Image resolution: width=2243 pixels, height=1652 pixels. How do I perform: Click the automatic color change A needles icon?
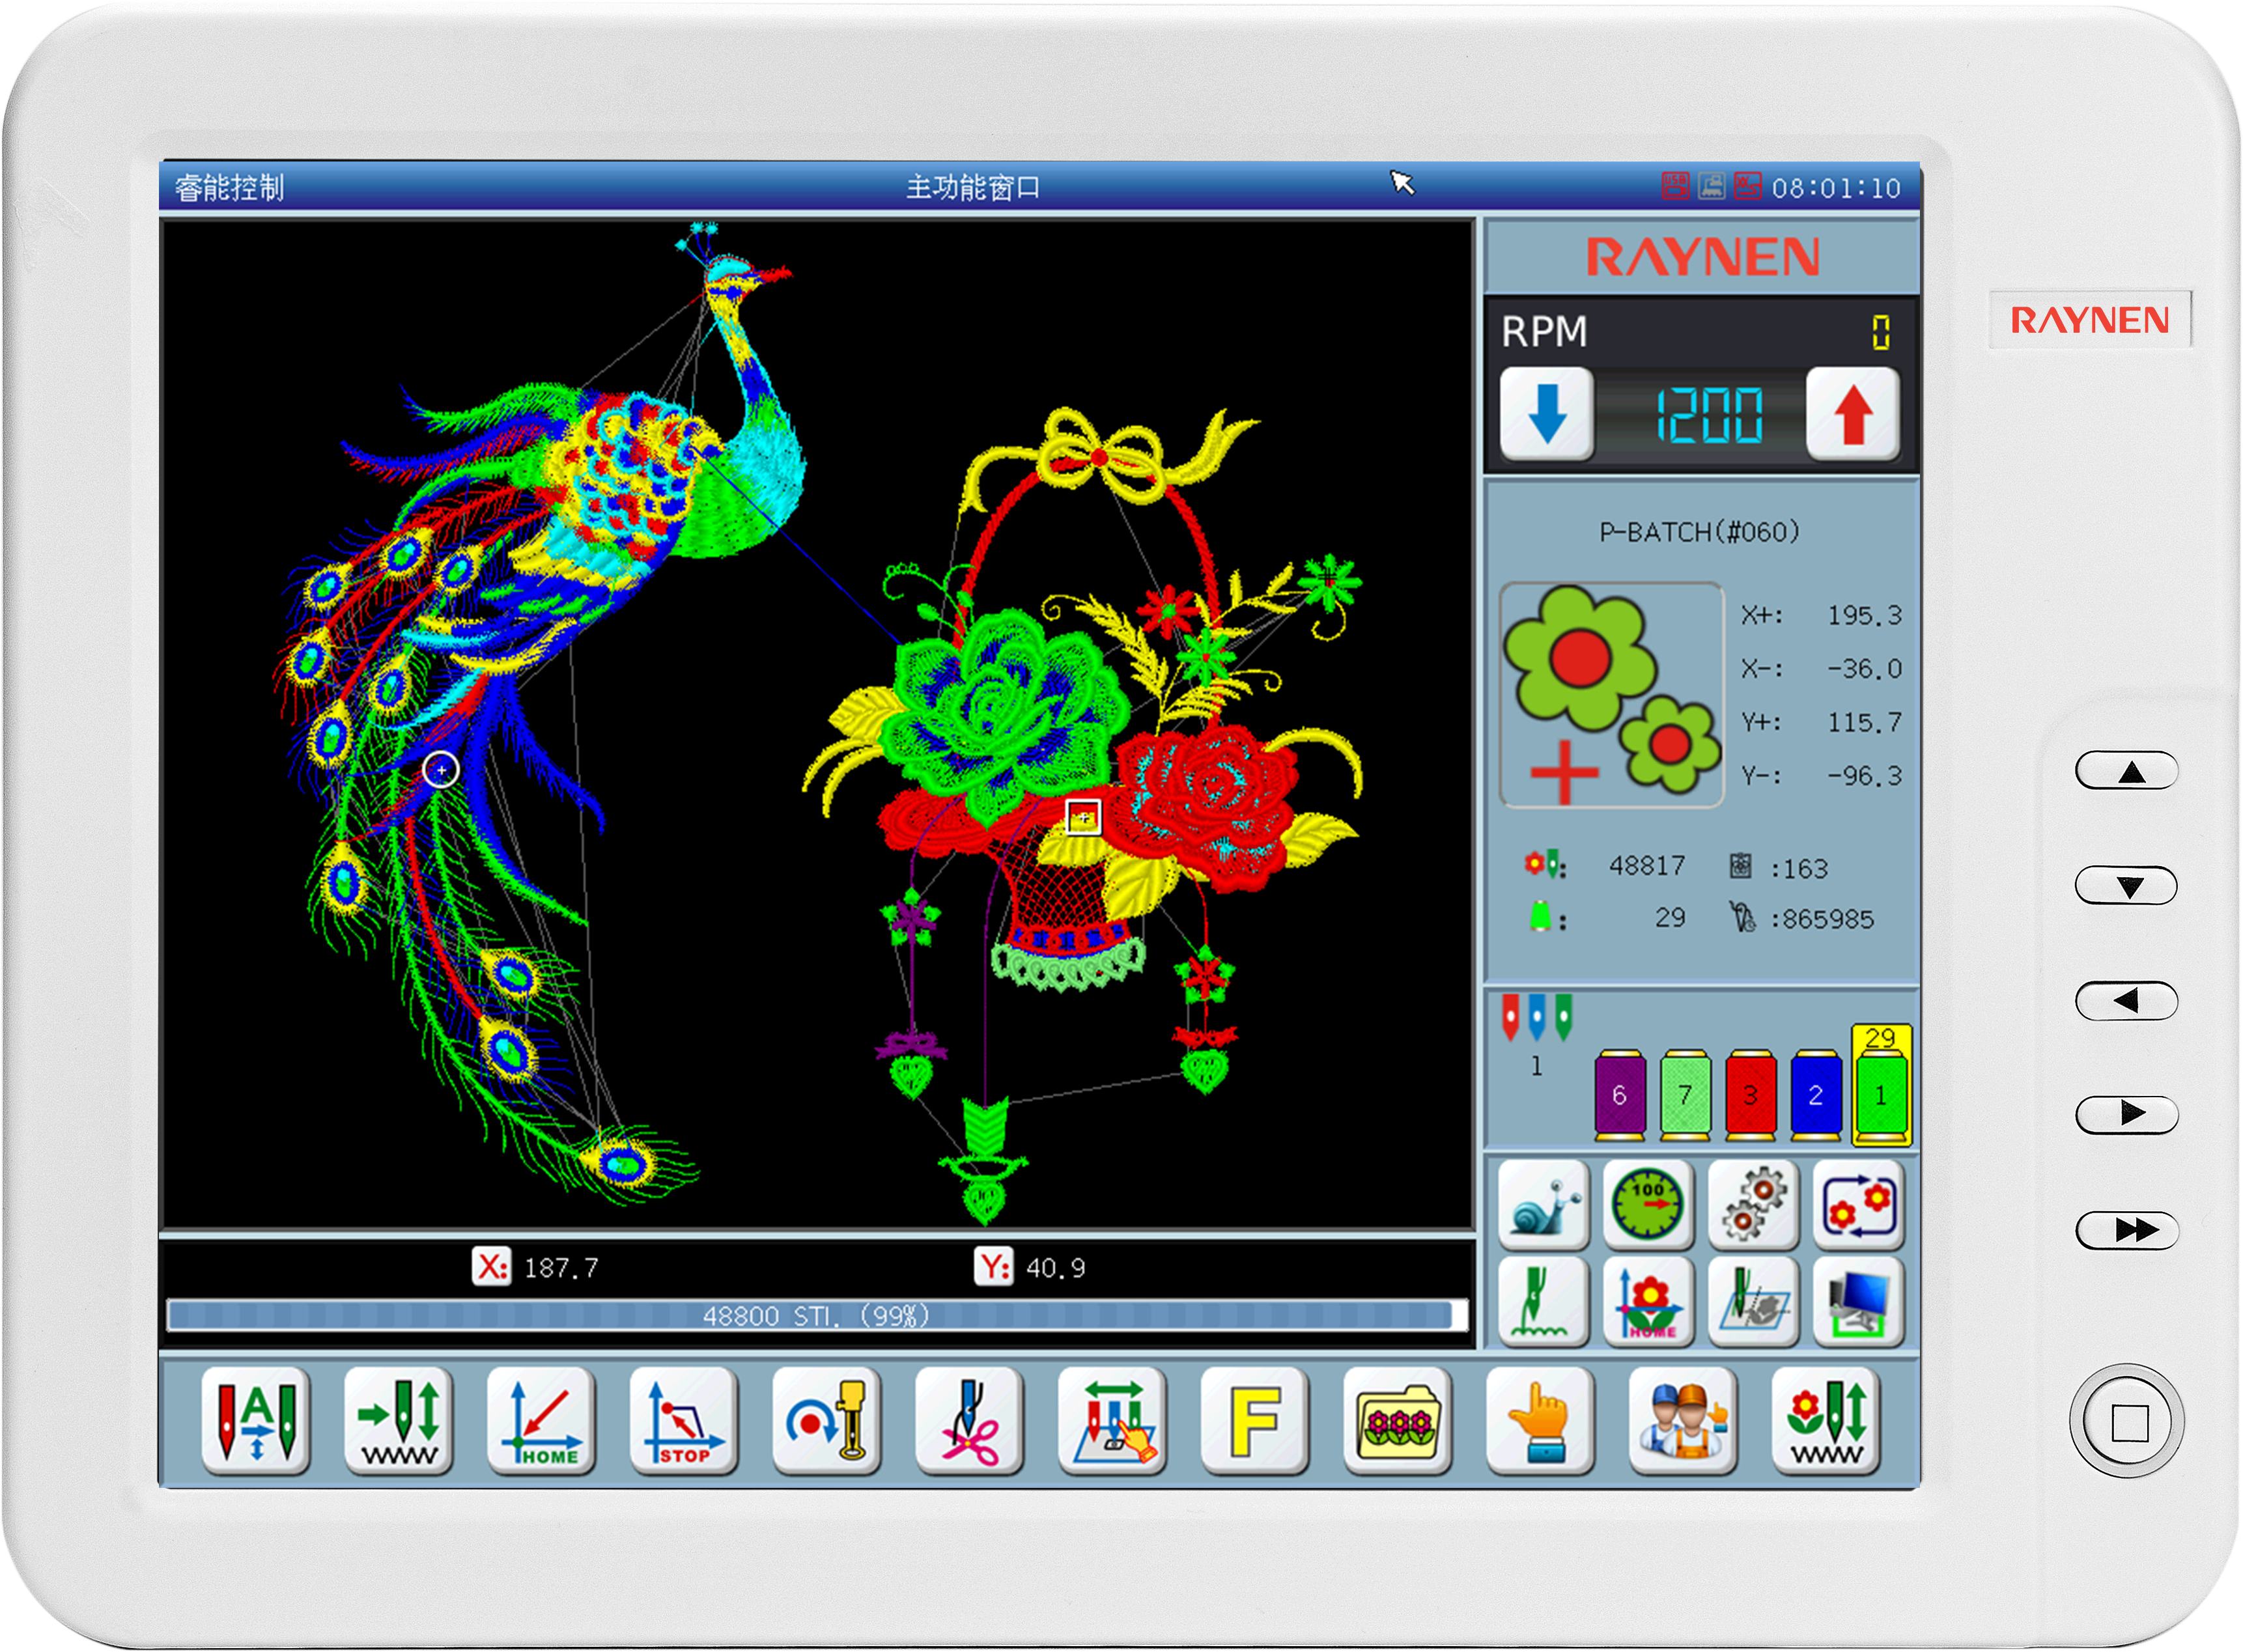[256, 1421]
